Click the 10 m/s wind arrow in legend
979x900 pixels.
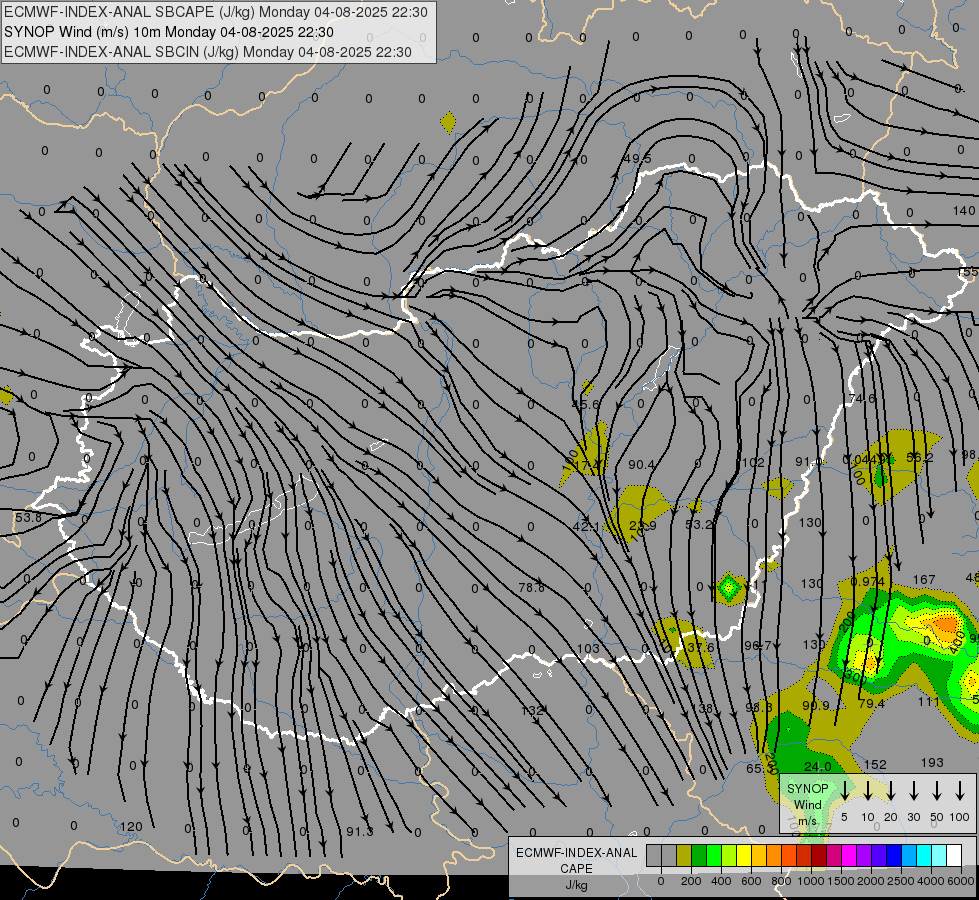(868, 790)
